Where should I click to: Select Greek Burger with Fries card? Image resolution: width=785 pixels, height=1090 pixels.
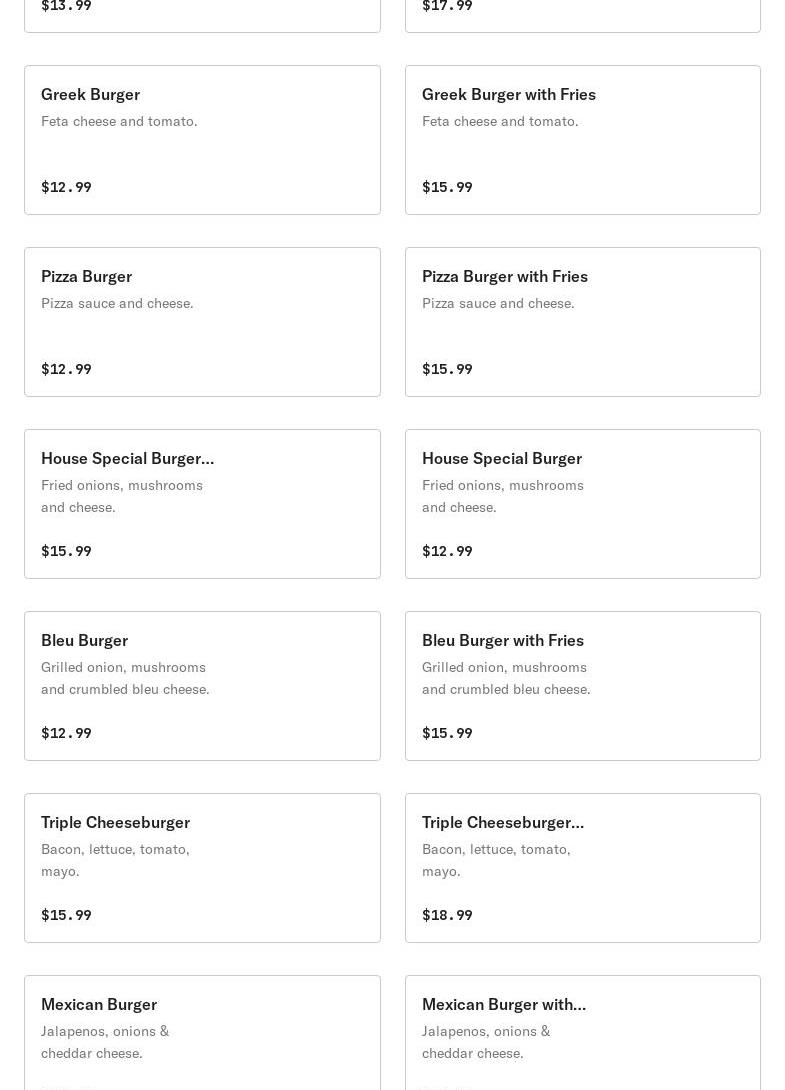pos(583,140)
